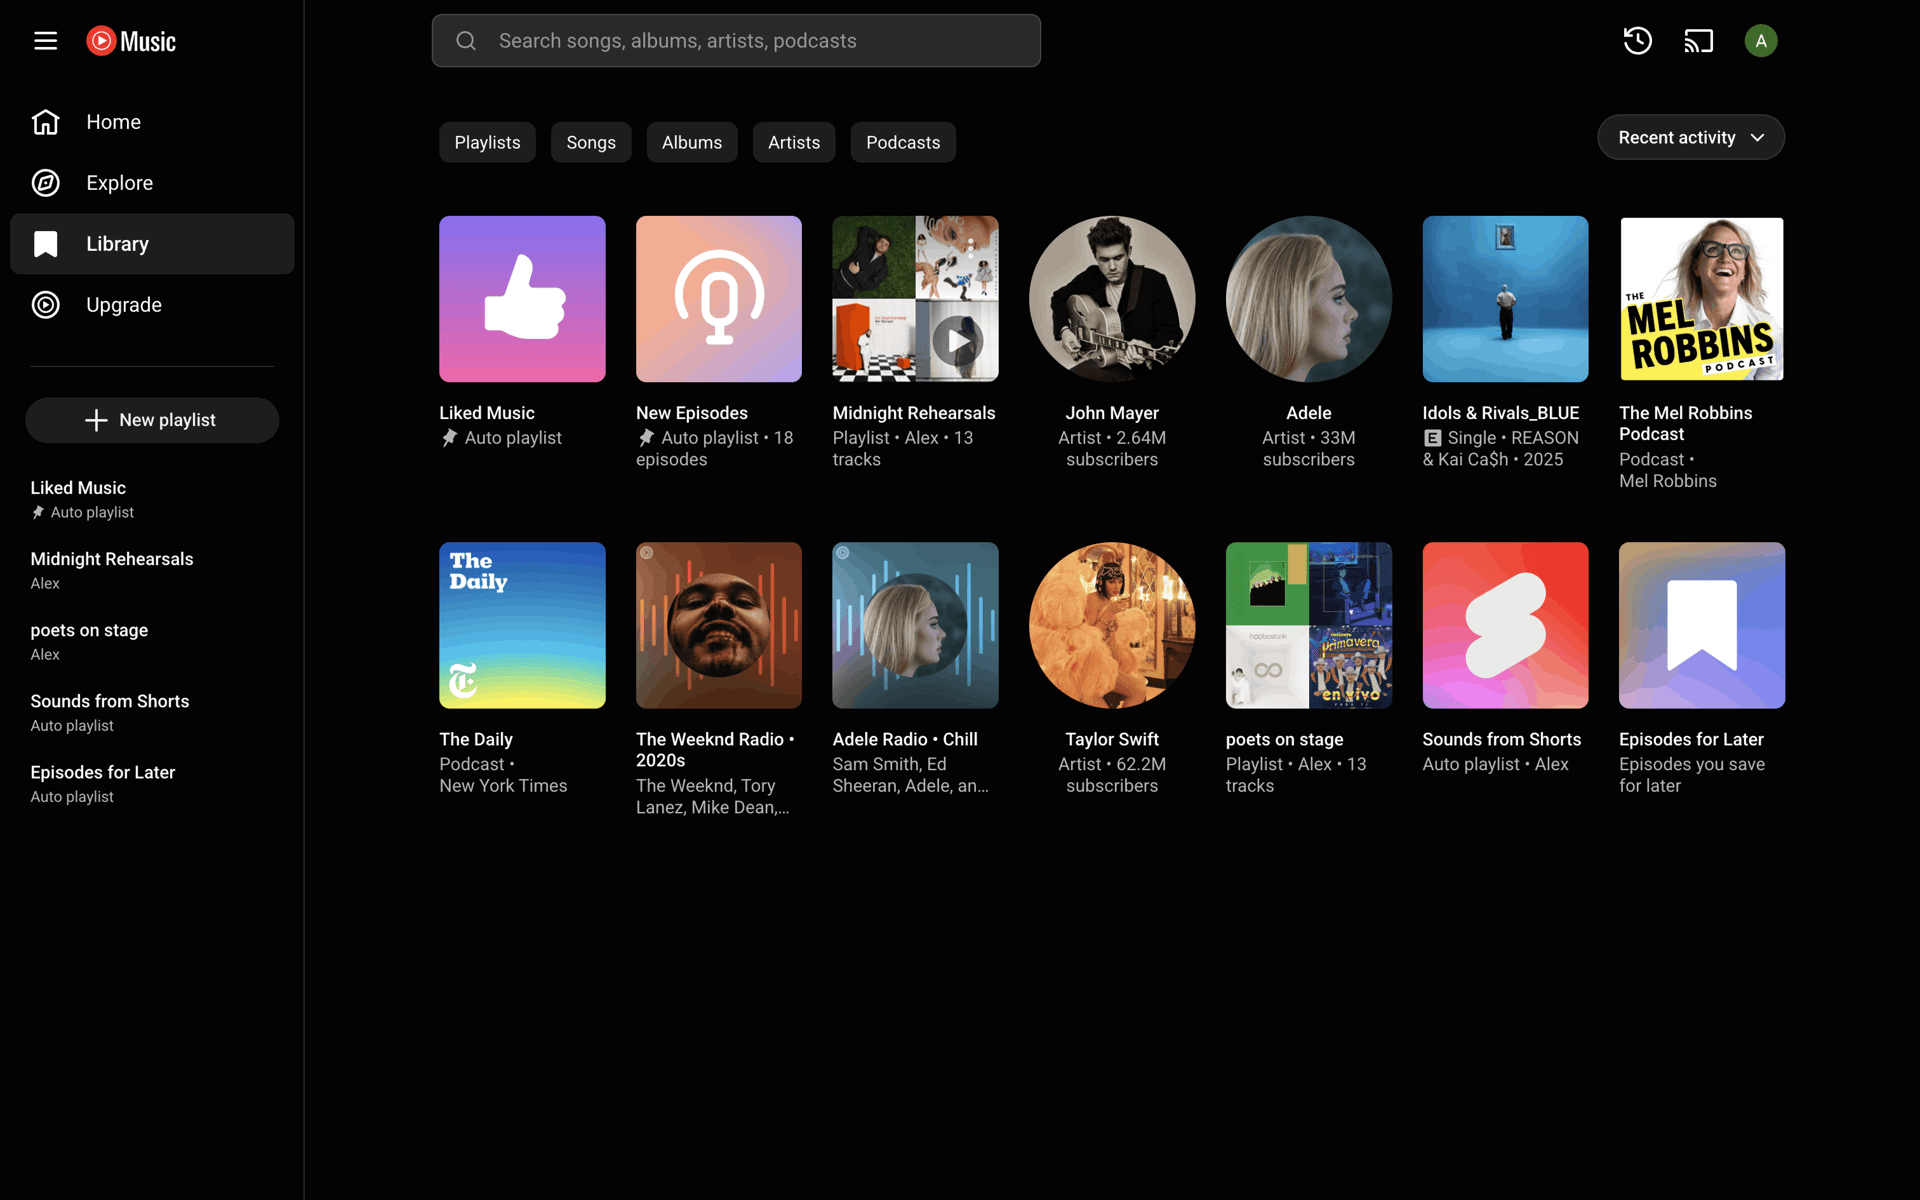Filter library by Podcasts chip
Screen dimensions: 1920x1200
[x=903, y=142]
